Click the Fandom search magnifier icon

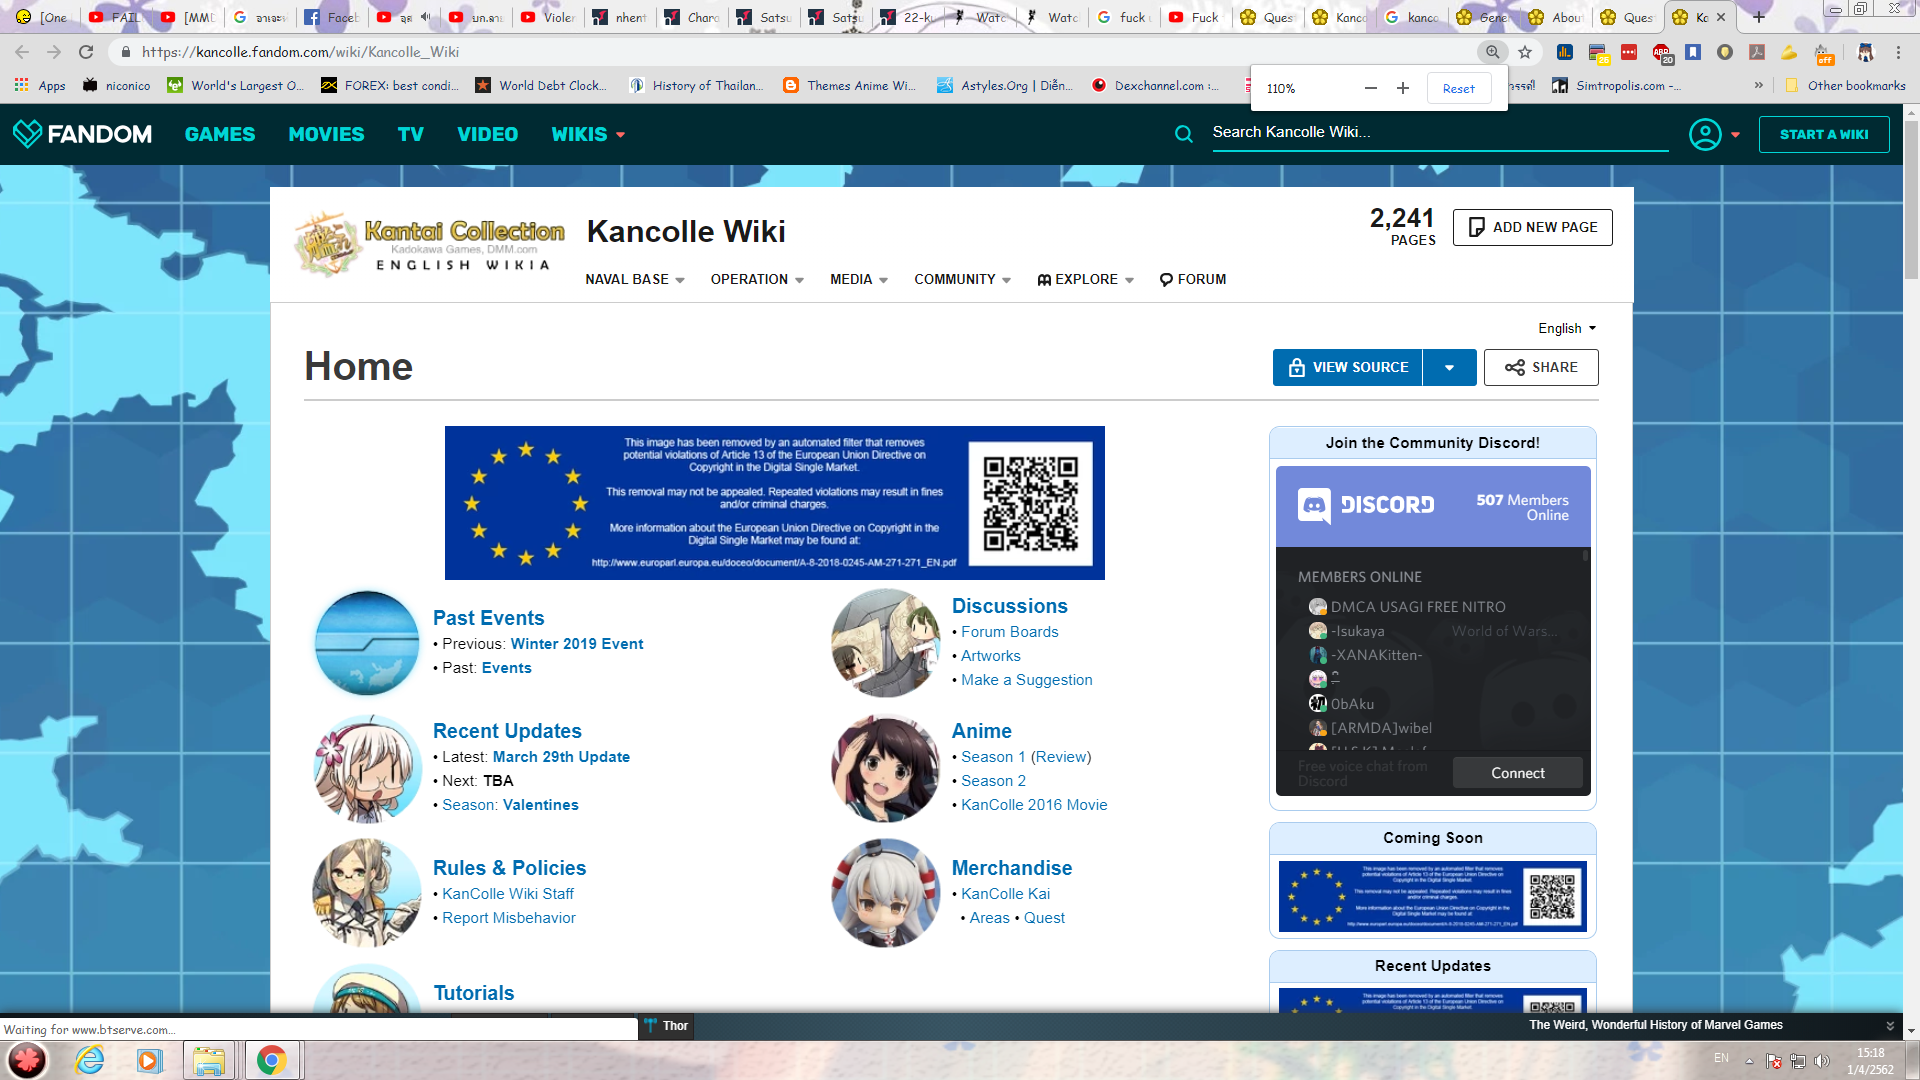tap(1183, 134)
